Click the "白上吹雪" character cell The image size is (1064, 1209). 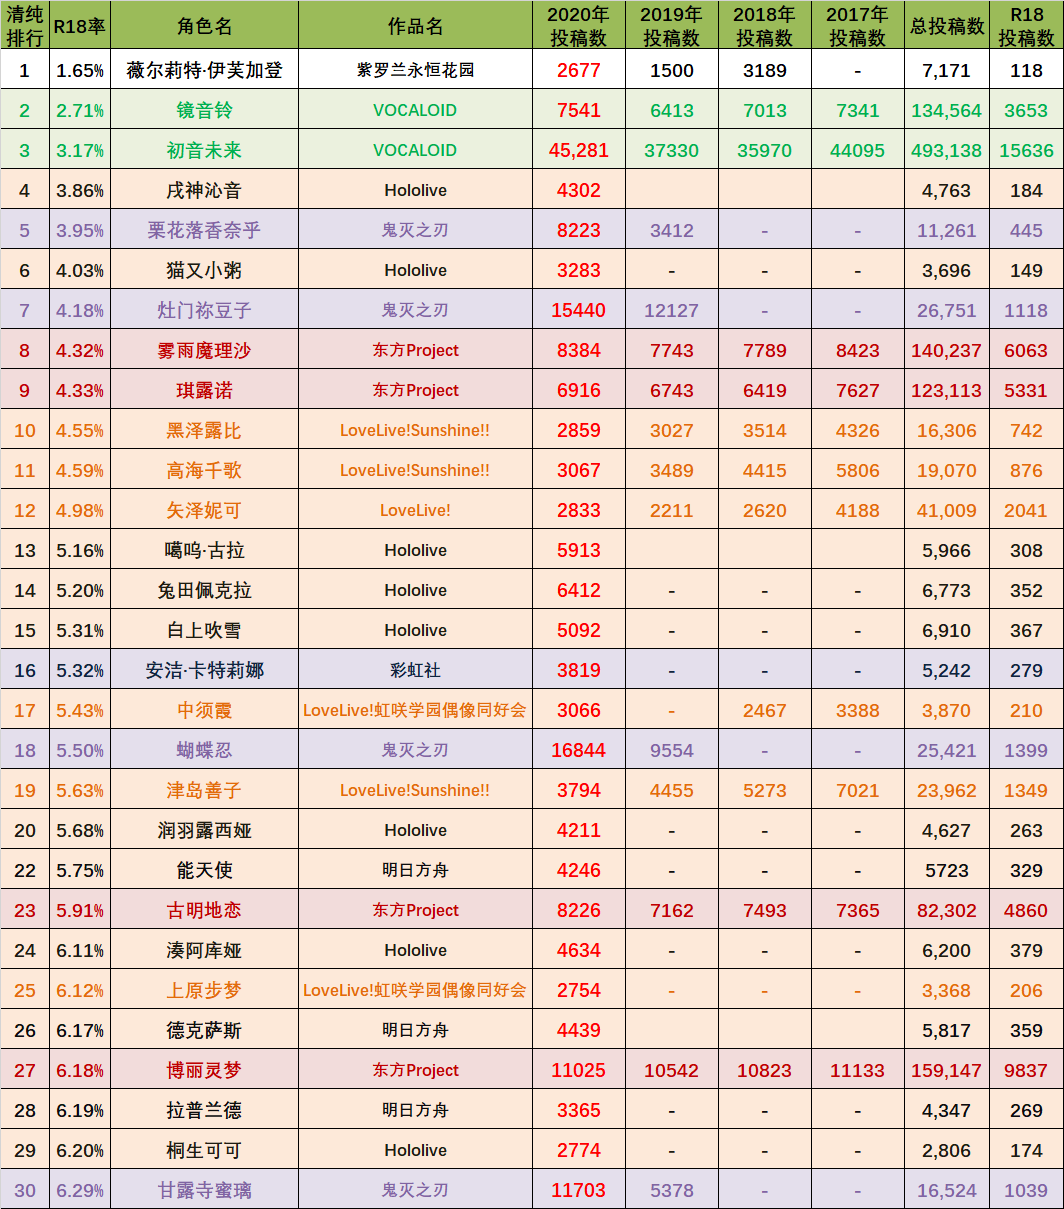pos(204,630)
